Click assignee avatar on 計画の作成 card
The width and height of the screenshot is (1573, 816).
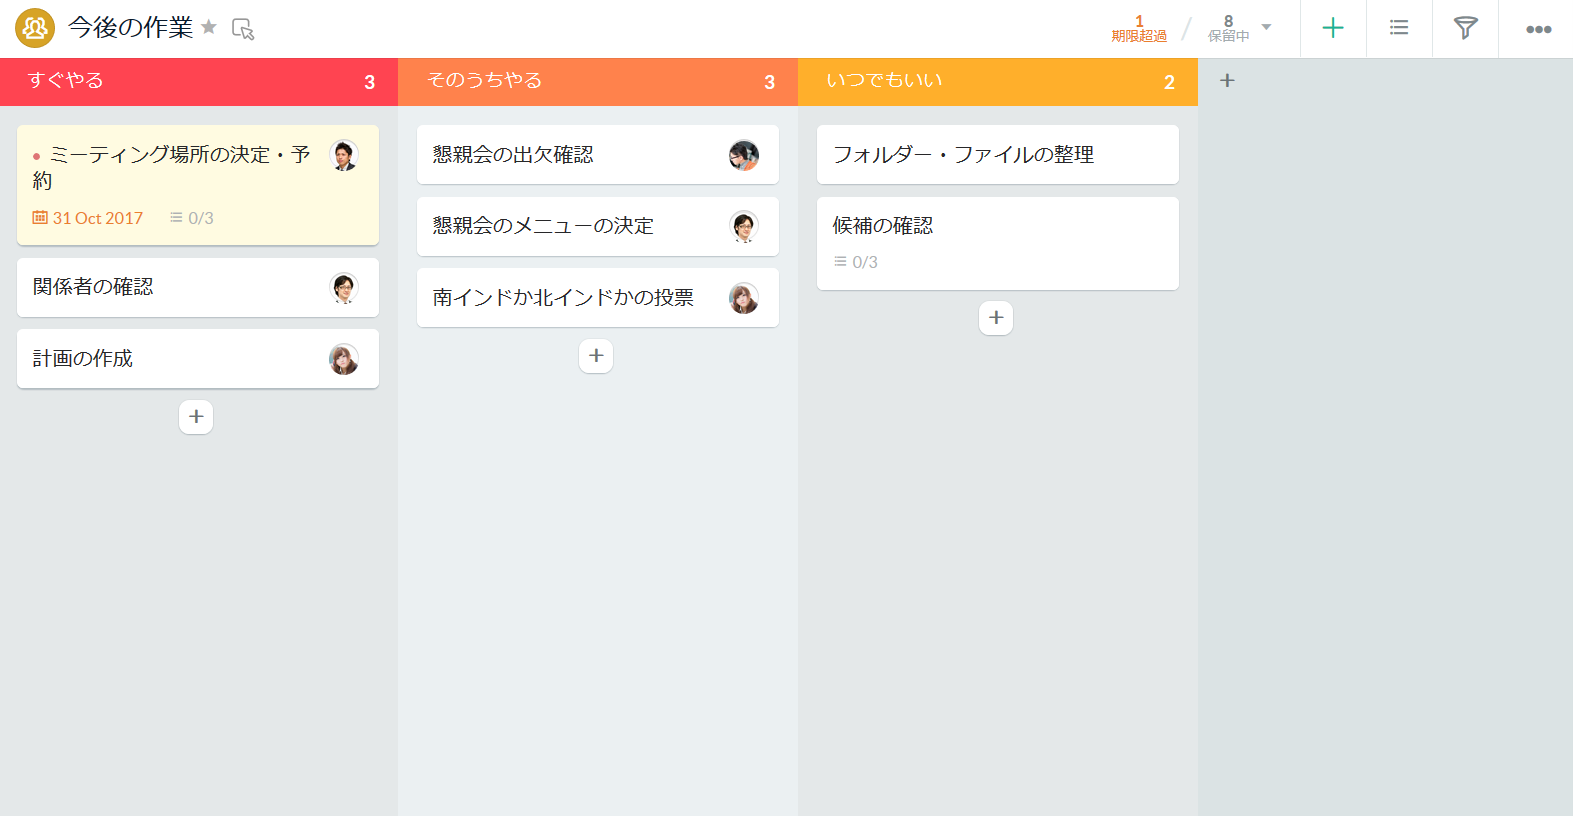point(344,359)
